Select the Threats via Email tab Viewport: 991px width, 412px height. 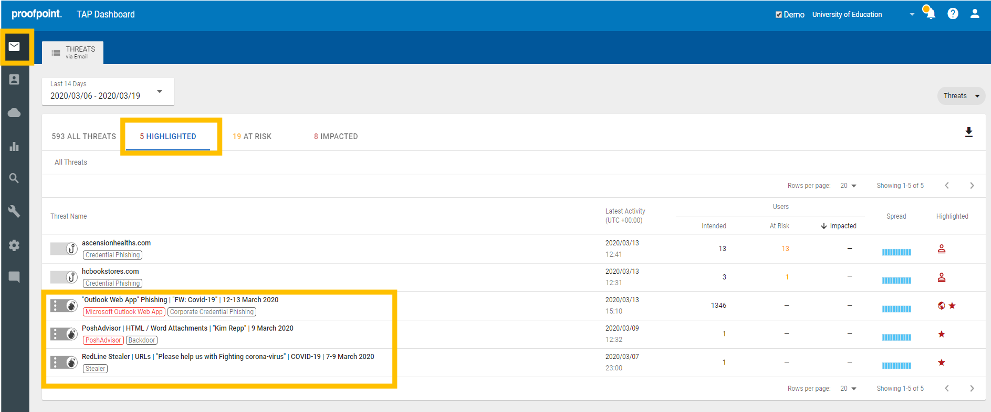pyautogui.click(x=73, y=52)
